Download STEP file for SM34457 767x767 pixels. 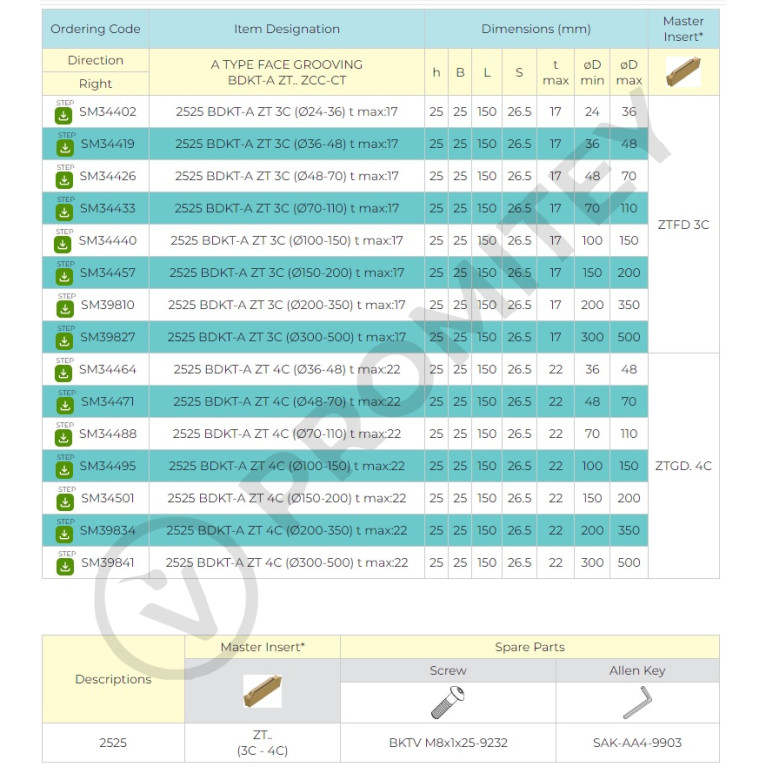64,276
